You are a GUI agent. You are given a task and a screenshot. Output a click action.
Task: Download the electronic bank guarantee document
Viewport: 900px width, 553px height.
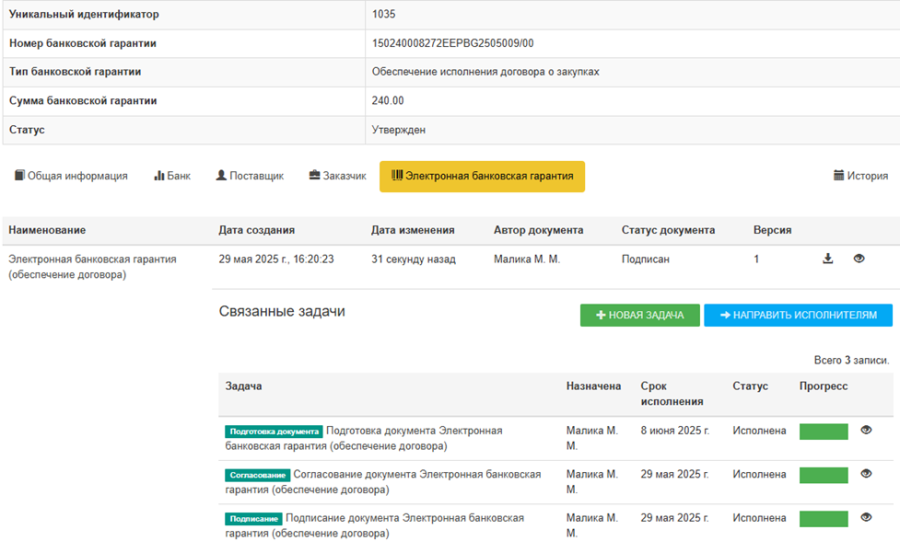click(x=827, y=259)
